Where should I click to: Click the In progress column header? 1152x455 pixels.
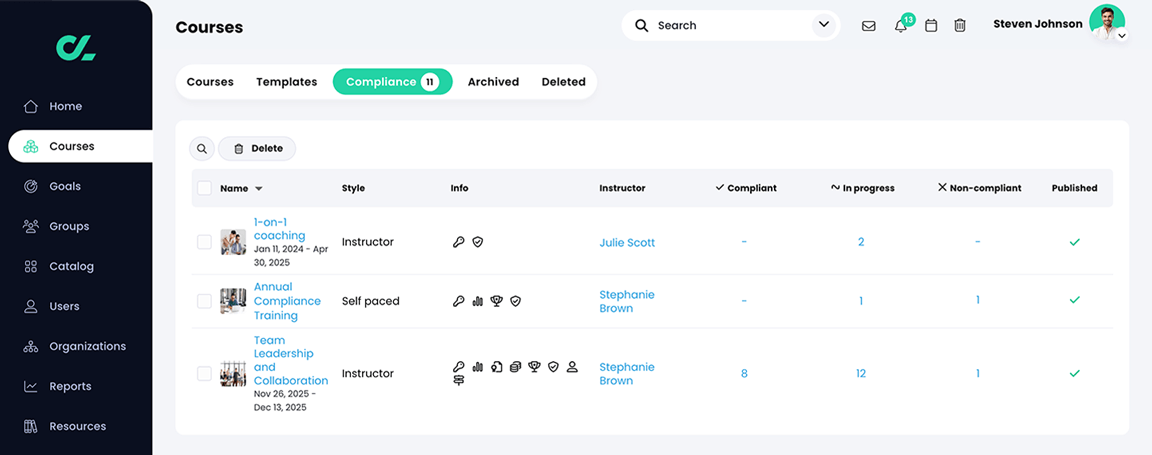point(863,188)
